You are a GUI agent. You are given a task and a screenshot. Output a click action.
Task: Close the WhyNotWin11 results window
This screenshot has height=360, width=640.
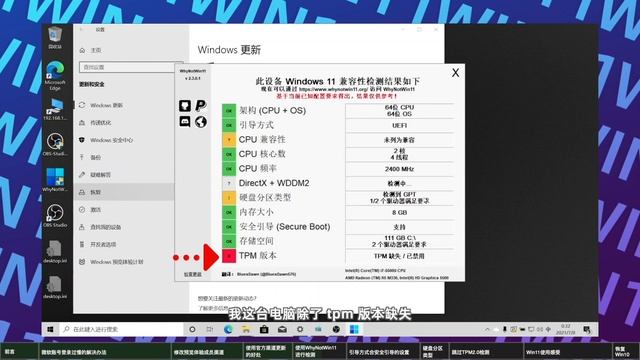456,73
